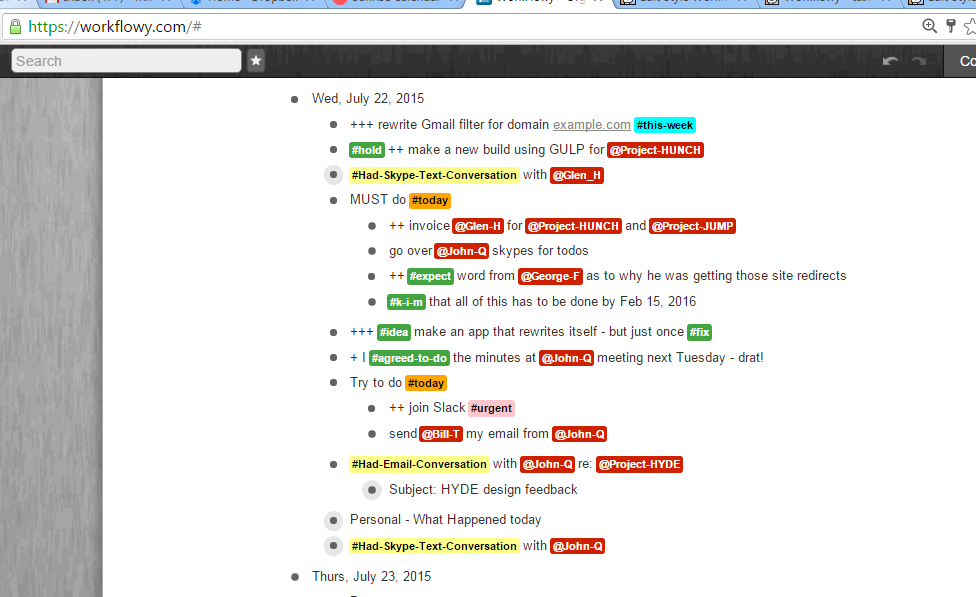This screenshot has width=976, height=597.
Task: Click the @Glen_H tag
Action: [577, 176]
